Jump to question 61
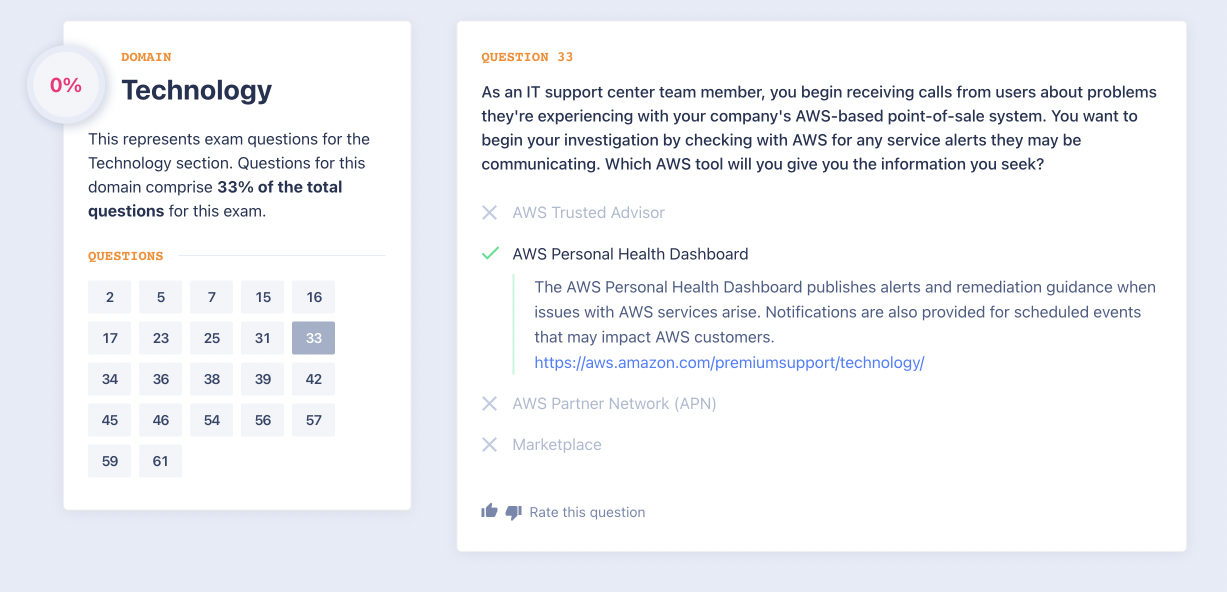Image resolution: width=1227 pixels, height=592 pixels. click(161, 461)
